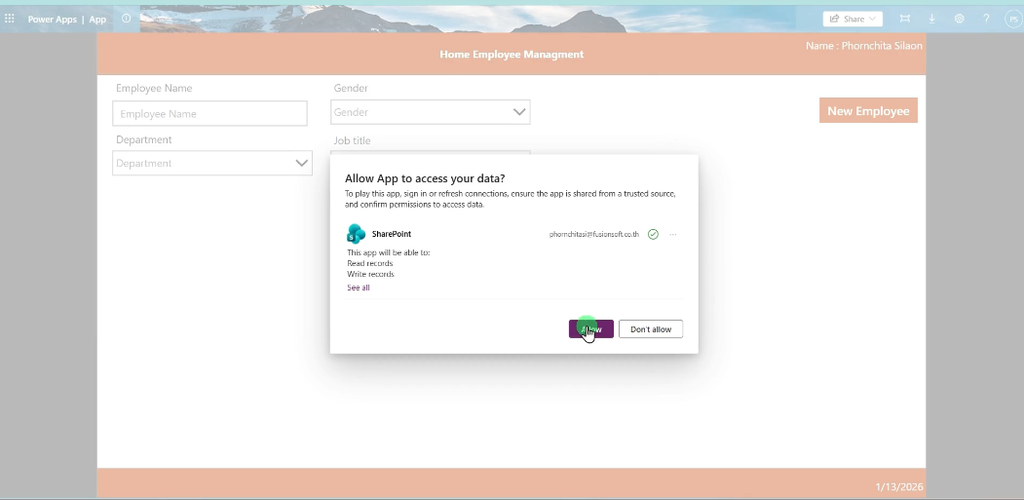Open the See all permissions link

click(x=358, y=287)
